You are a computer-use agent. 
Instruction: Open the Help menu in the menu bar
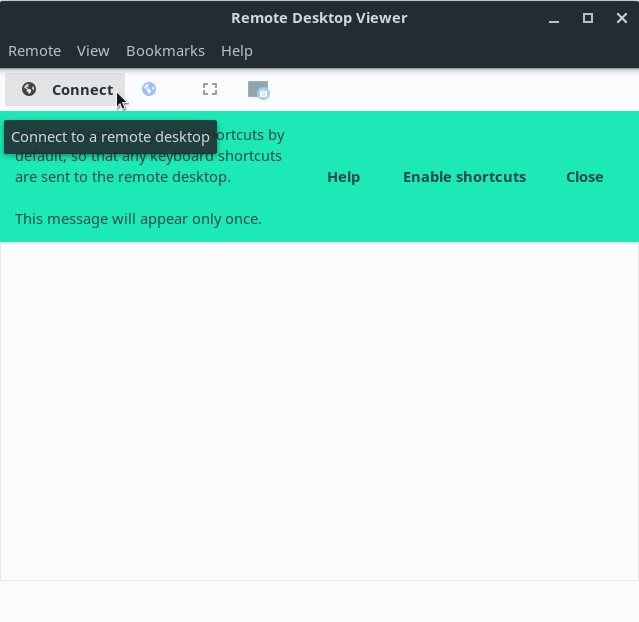click(237, 51)
